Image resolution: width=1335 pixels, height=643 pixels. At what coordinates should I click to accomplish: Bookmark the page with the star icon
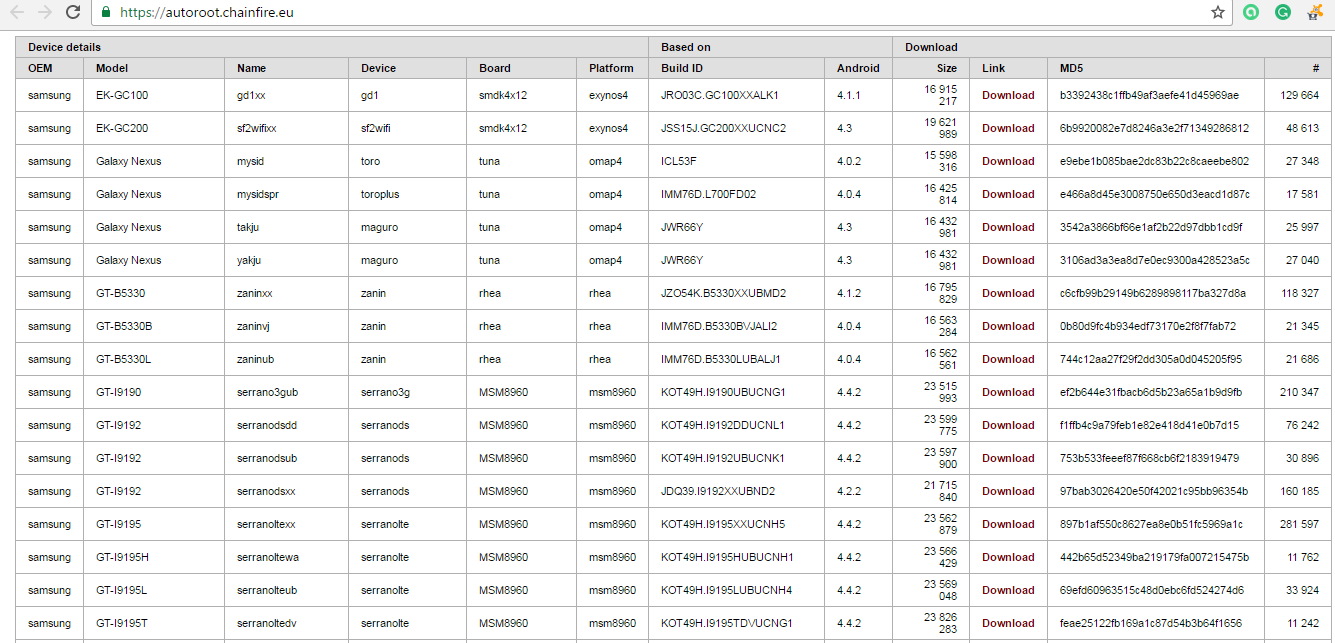click(x=1217, y=13)
